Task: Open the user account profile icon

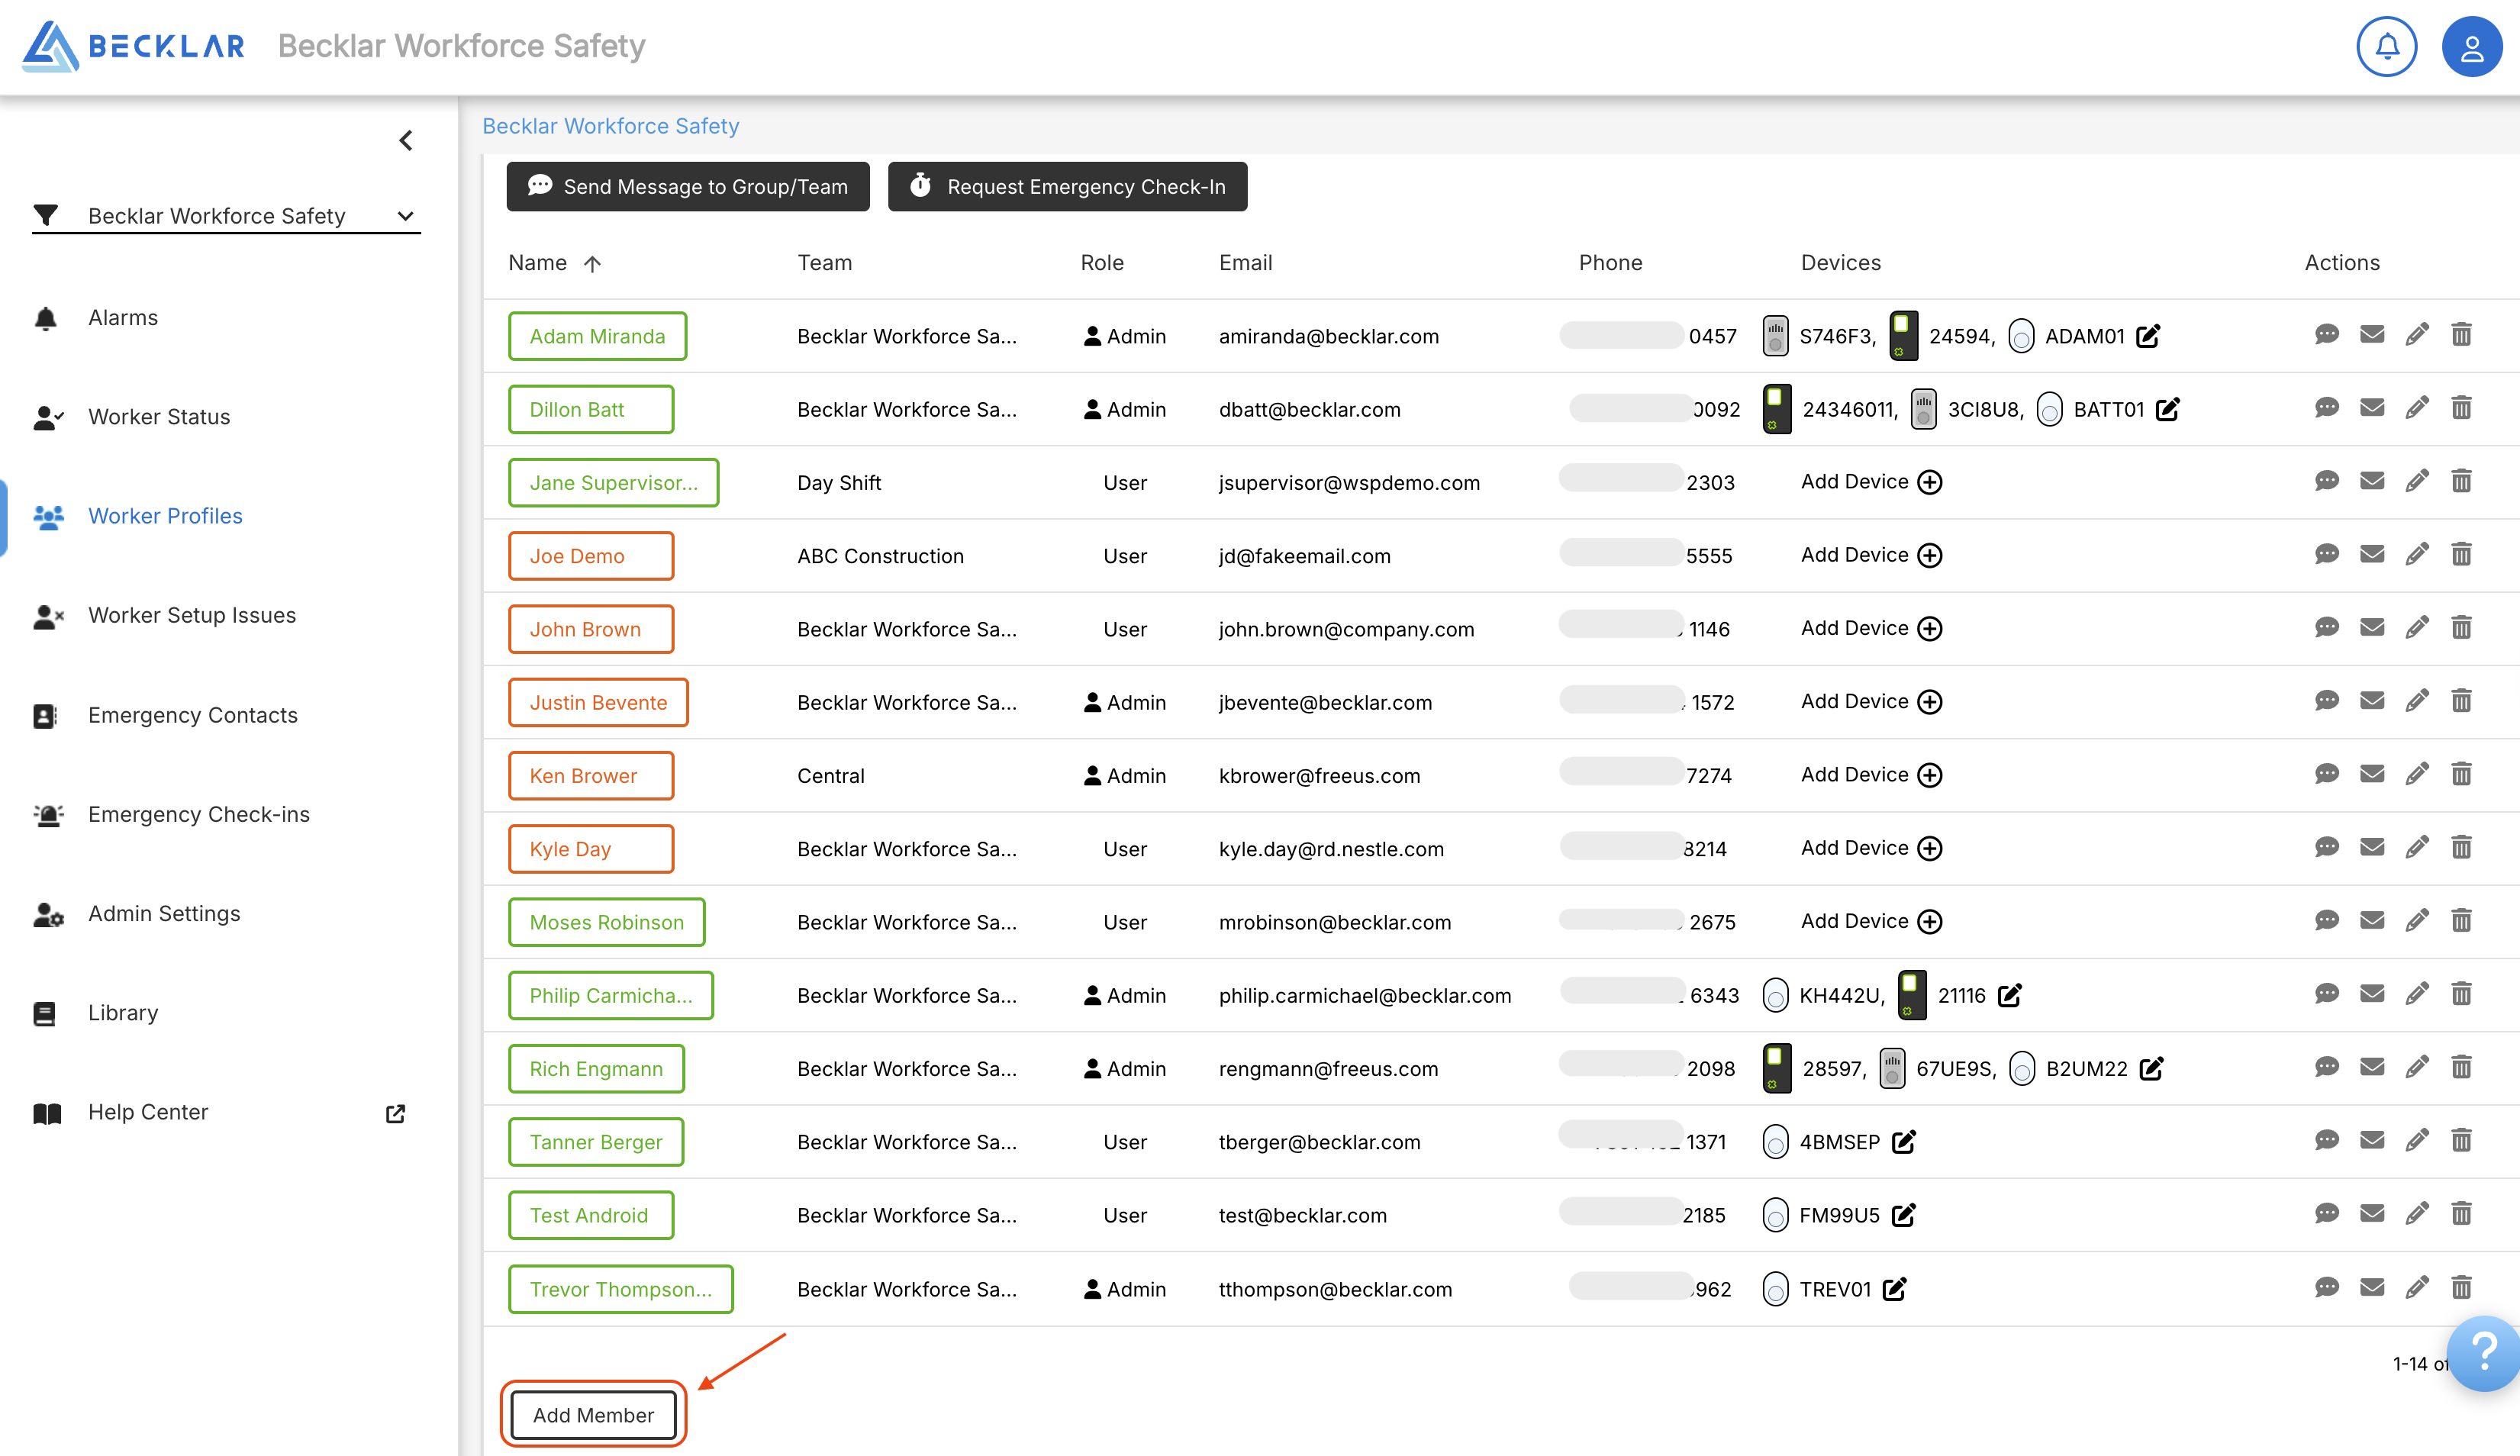Action: (2471, 46)
